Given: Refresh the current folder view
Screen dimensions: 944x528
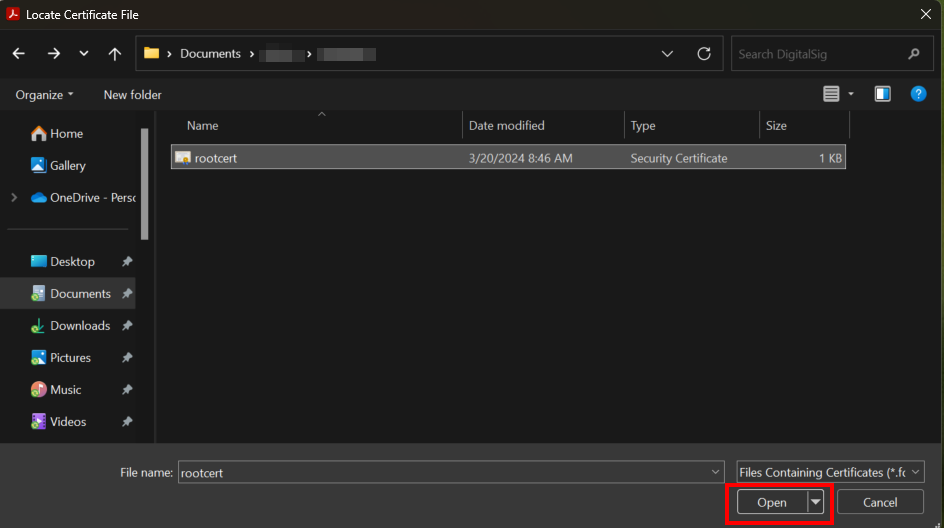Looking at the screenshot, I should click(x=704, y=54).
